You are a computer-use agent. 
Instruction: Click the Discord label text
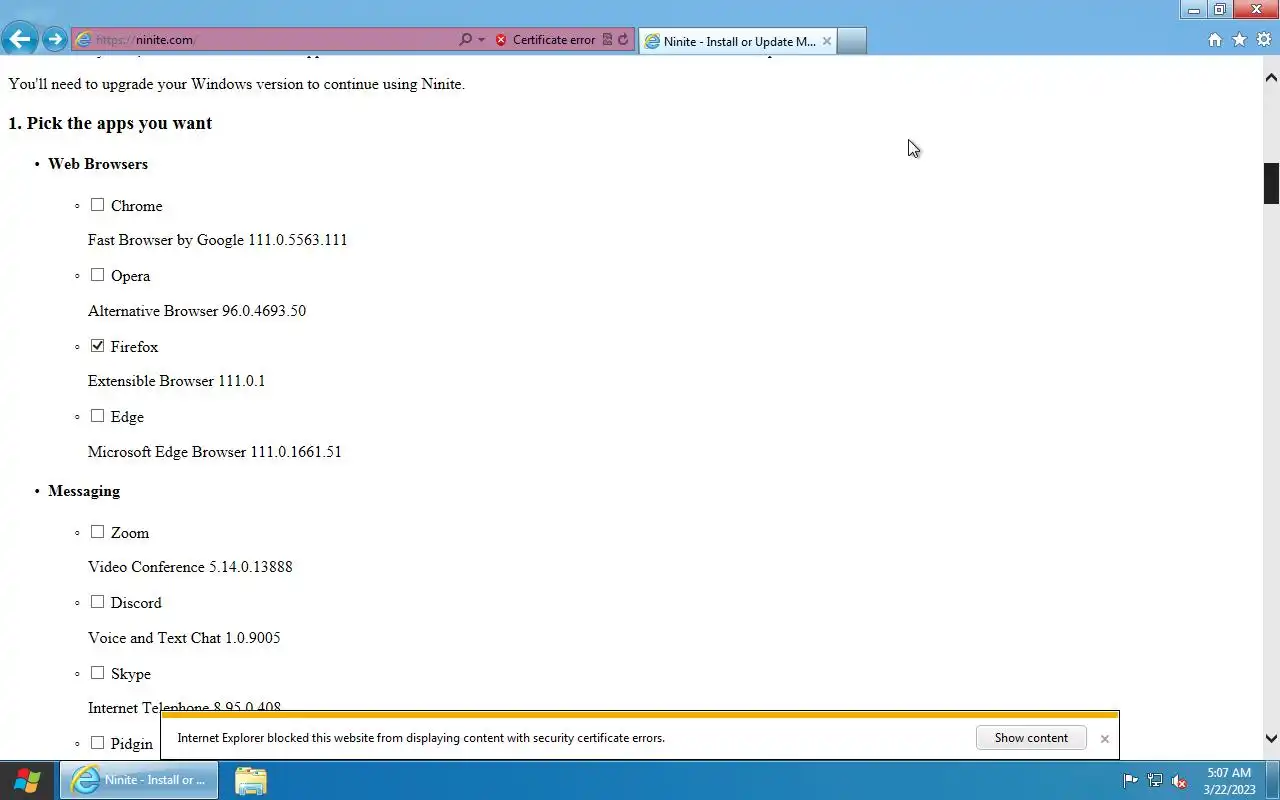[x=136, y=603]
